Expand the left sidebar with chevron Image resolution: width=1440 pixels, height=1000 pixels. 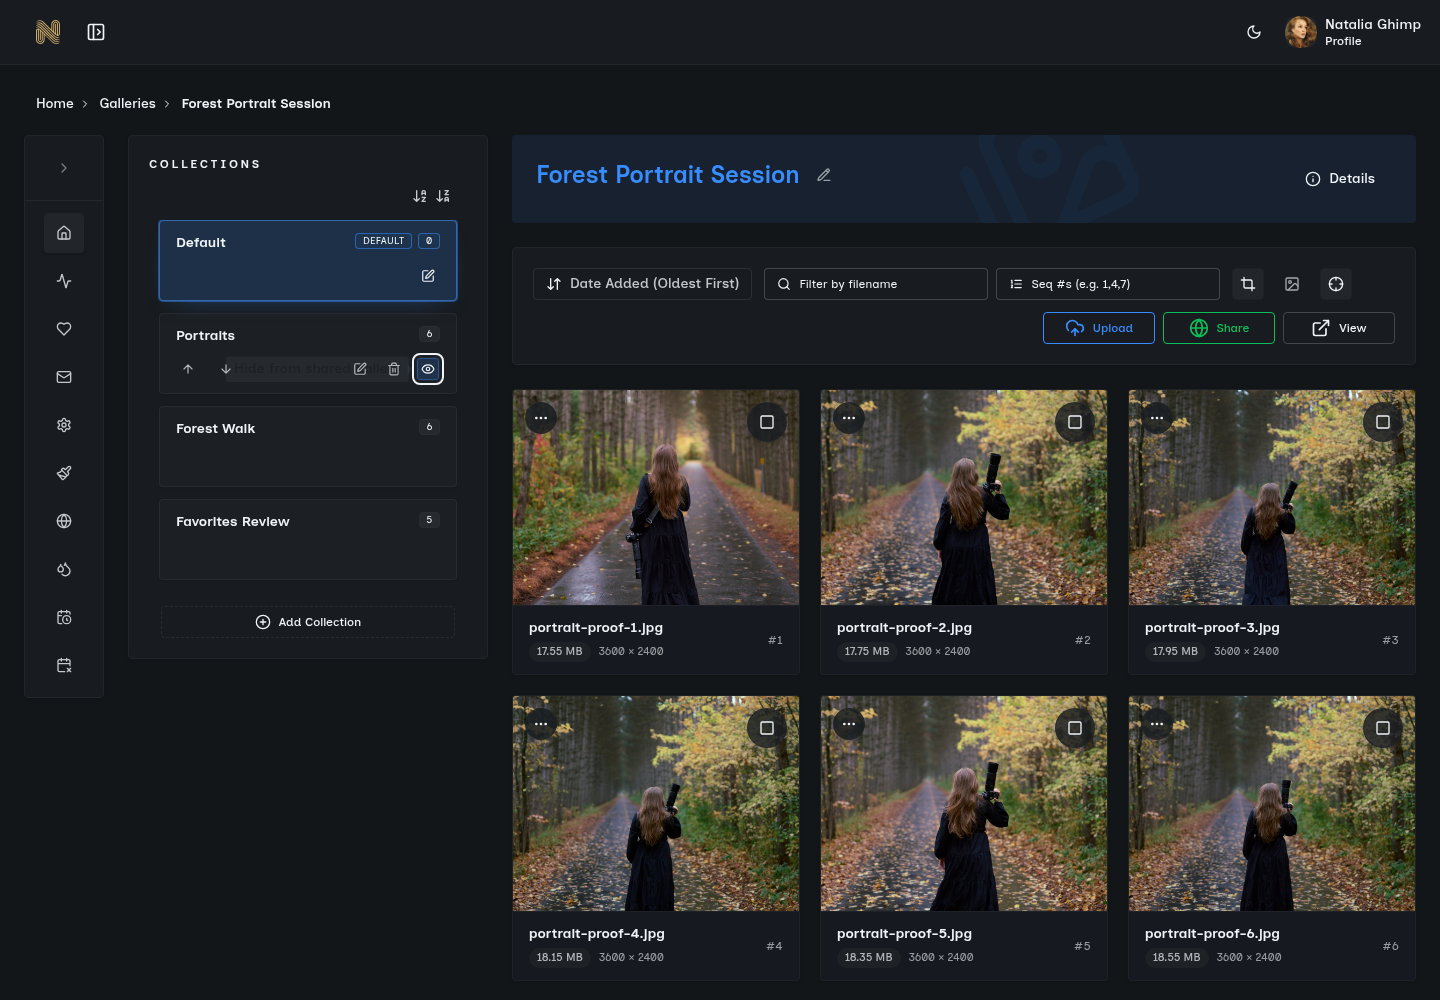tap(64, 168)
